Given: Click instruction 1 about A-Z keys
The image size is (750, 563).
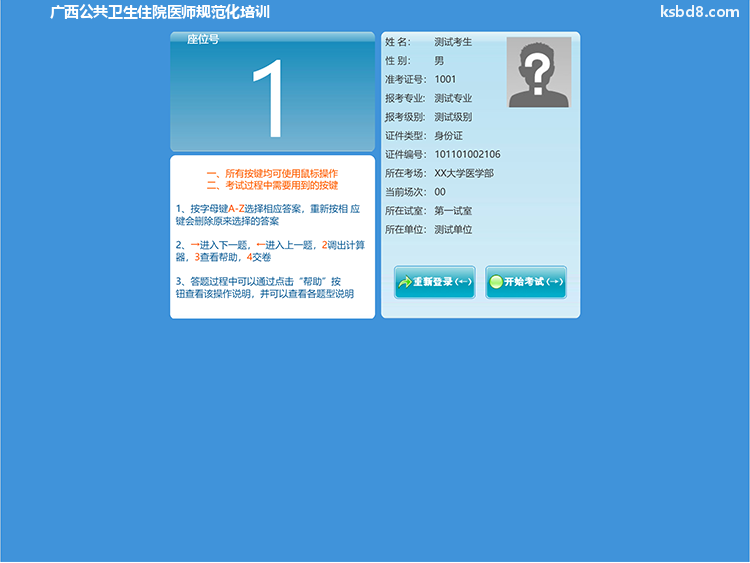Looking at the screenshot, I should pos(268,215).
